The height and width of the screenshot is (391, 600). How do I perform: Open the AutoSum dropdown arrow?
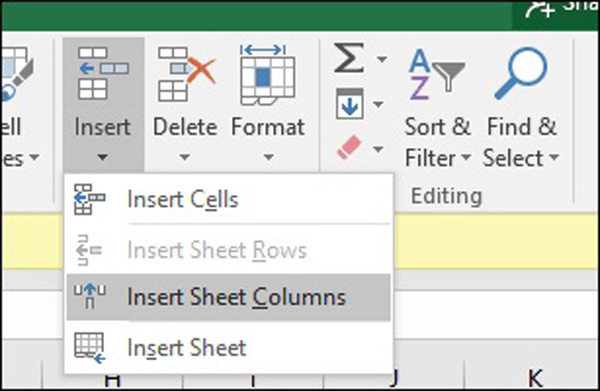pos(382,59)
